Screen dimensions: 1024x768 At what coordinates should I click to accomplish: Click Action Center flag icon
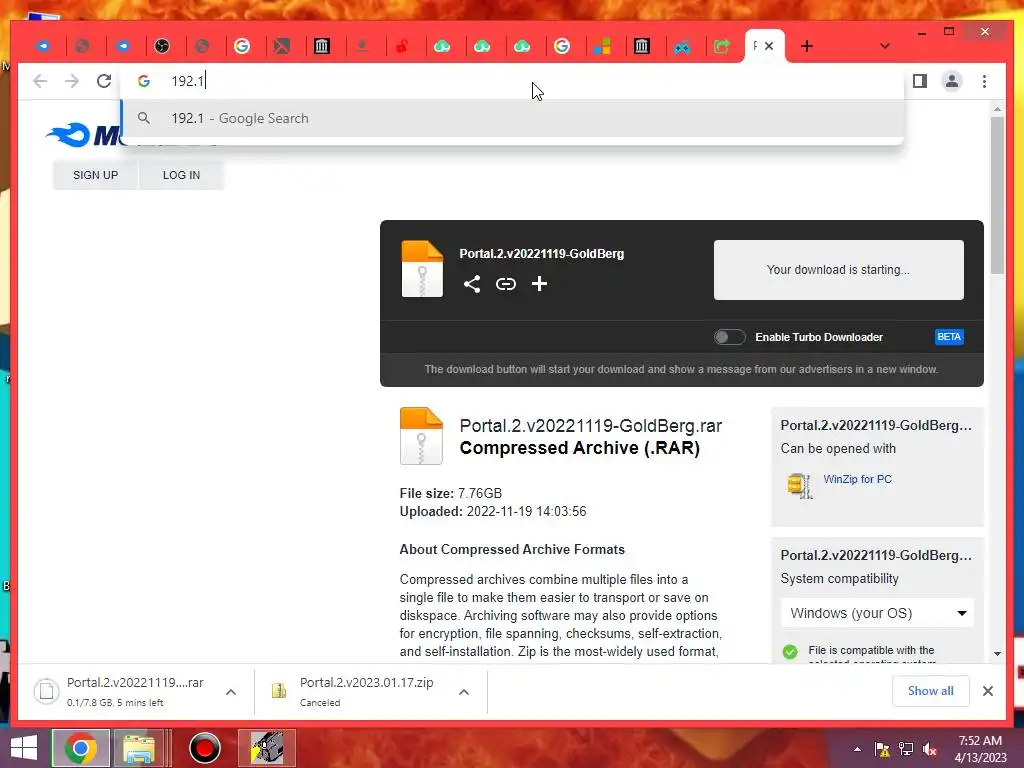(882, 750)
